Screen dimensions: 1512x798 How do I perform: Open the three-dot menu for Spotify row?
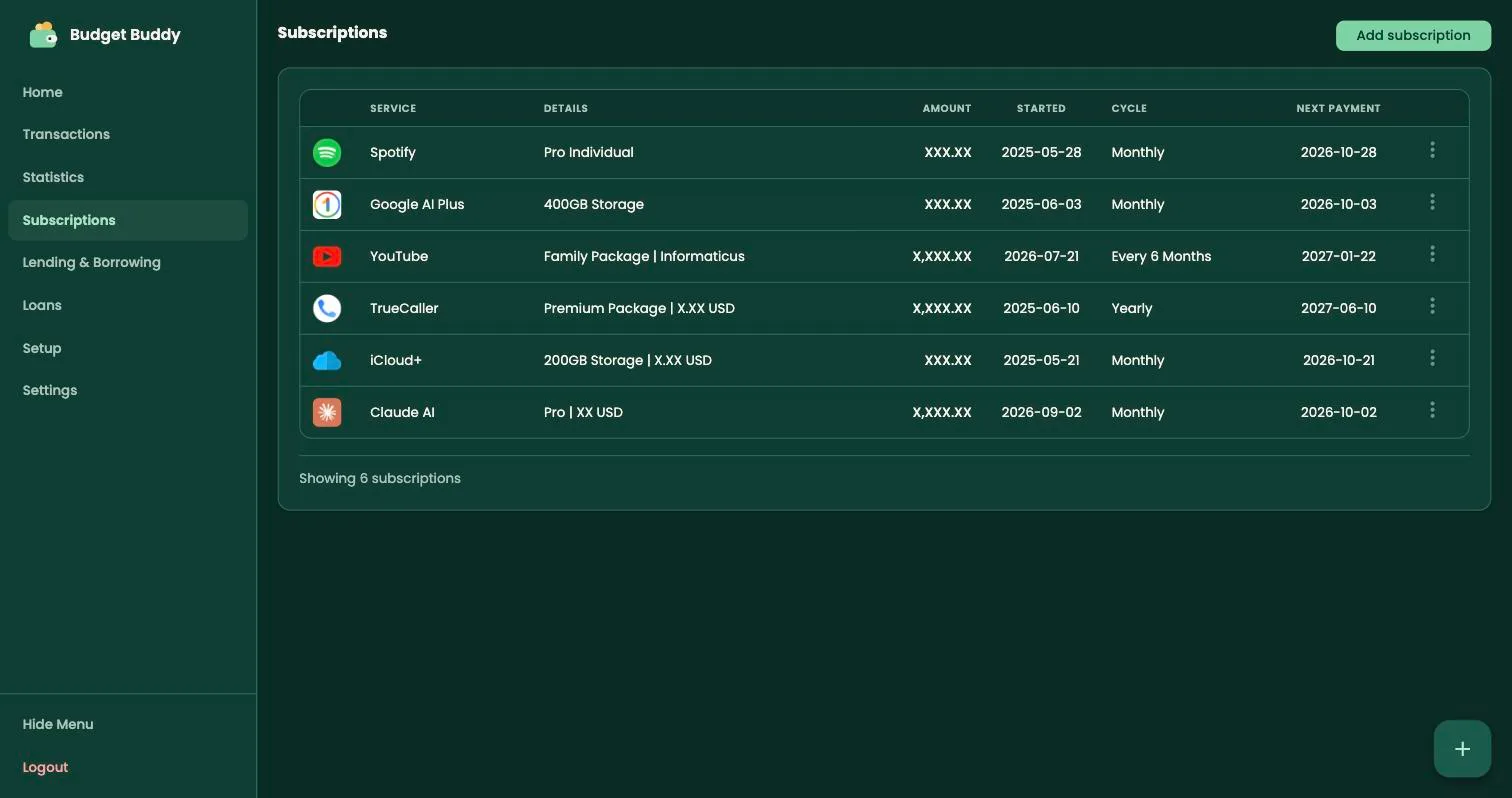click(x=1432, y=150)
